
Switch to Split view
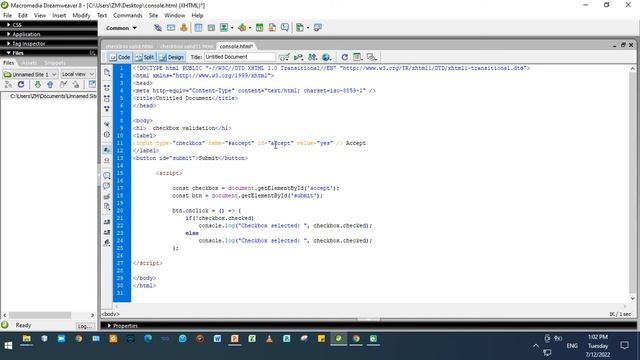144,57
